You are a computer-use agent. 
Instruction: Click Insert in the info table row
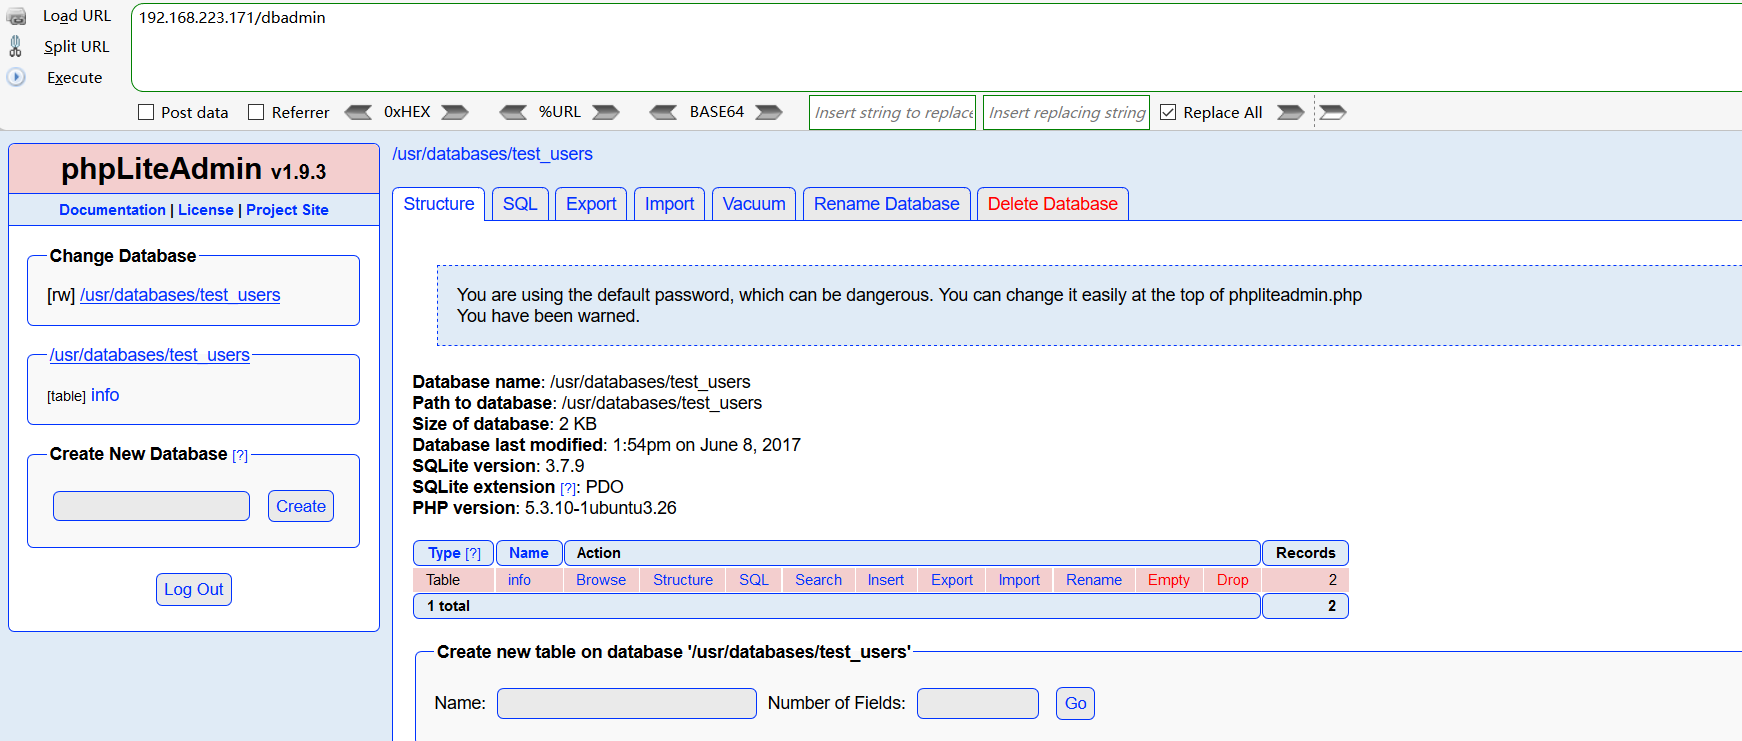click(x=886, y=580)
